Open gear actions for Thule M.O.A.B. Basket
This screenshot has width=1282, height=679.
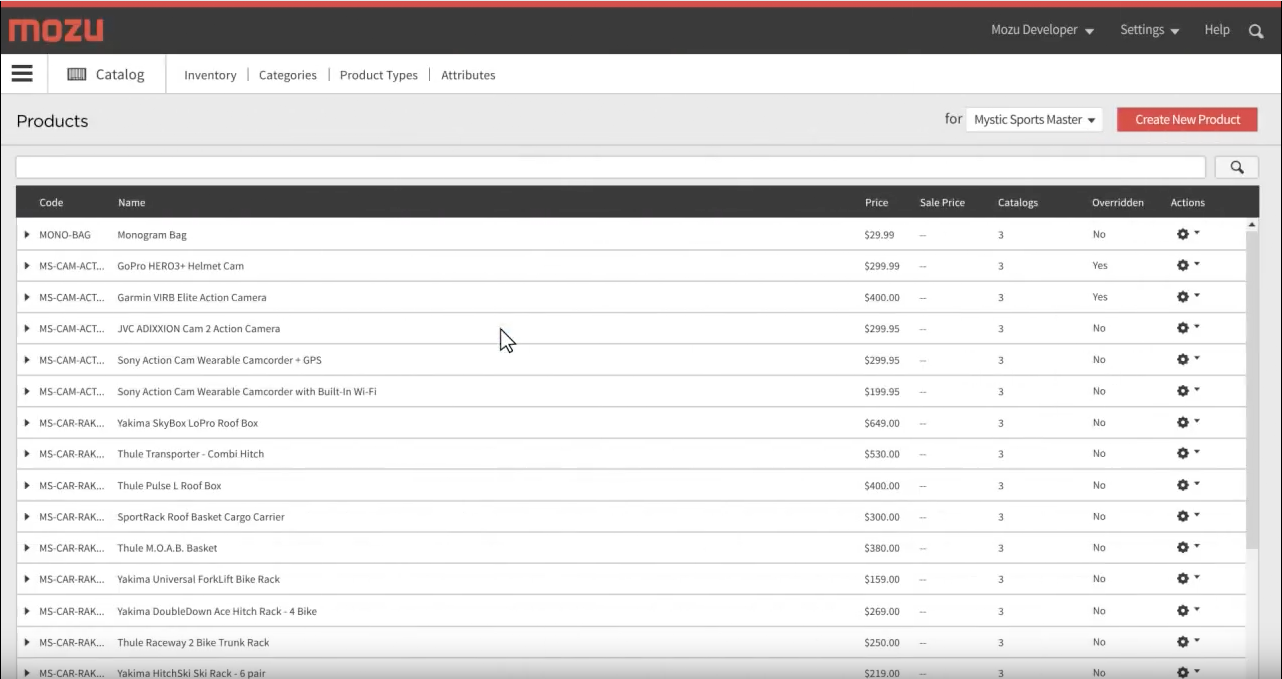click(x=1188, y=547)
